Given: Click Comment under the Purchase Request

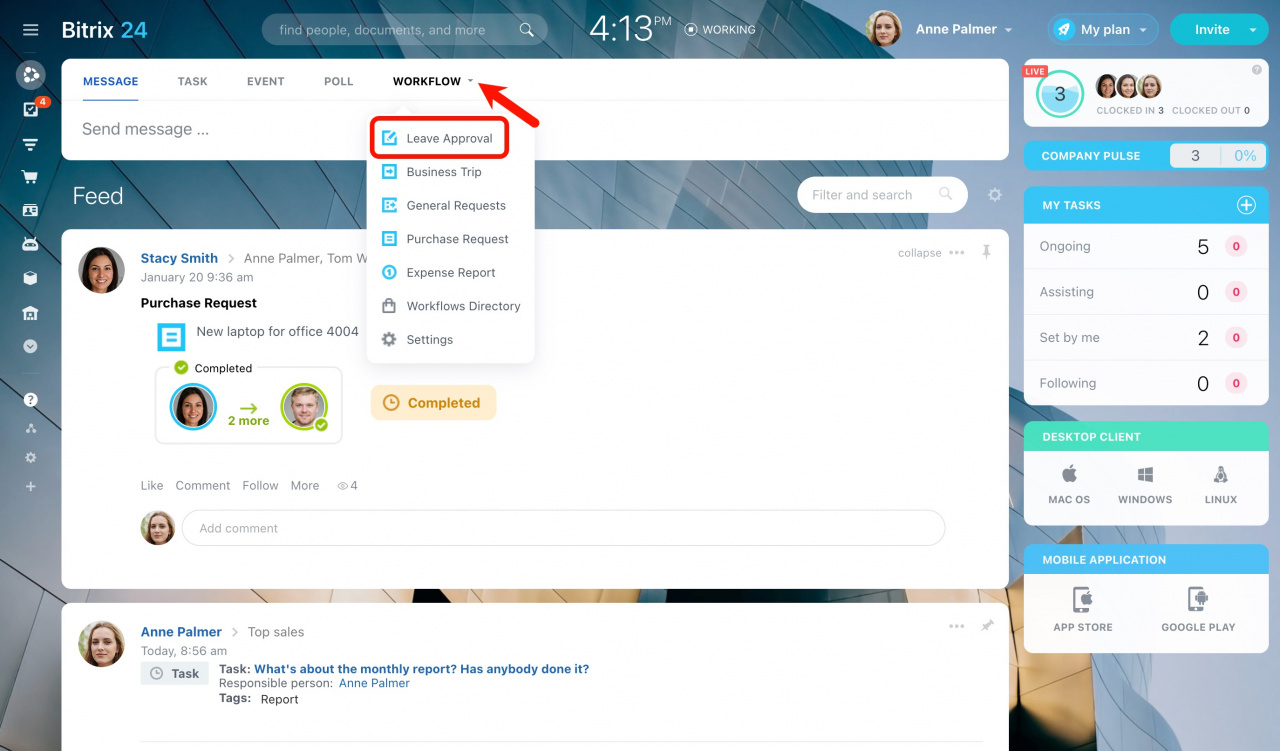Looking at the screenshot, I should 203,485.
